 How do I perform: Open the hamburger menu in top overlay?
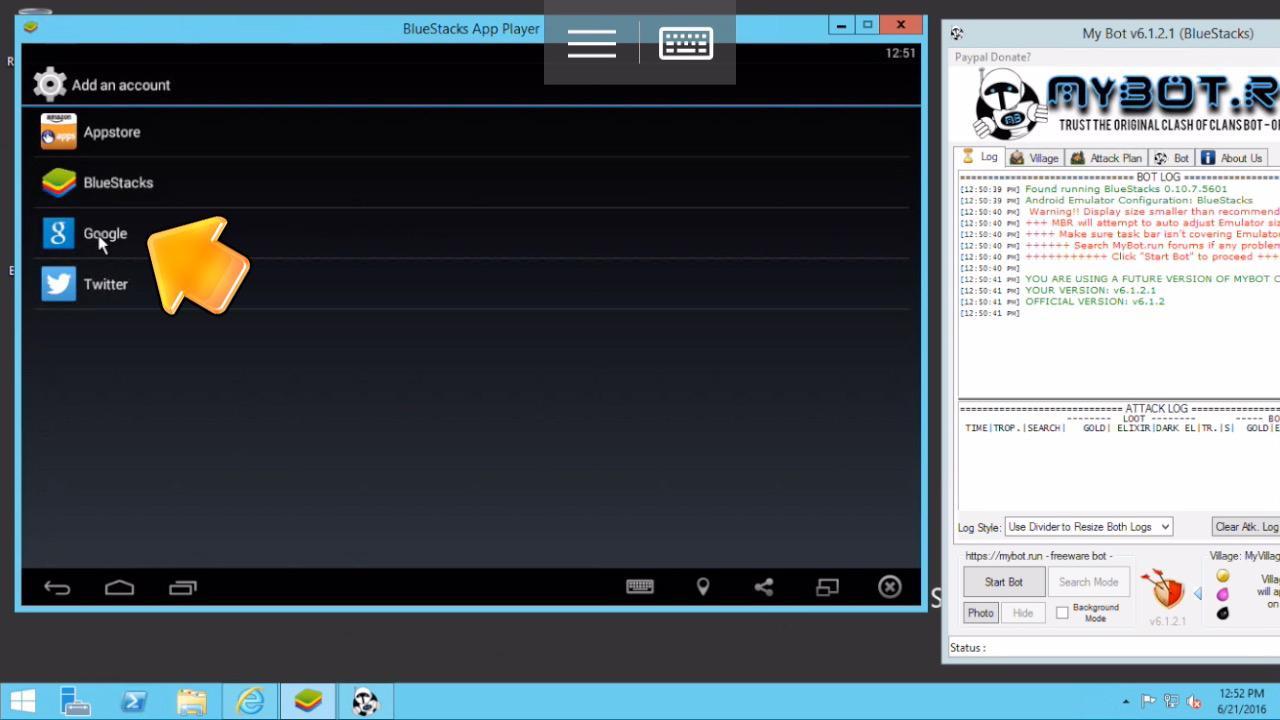point(592,43)
